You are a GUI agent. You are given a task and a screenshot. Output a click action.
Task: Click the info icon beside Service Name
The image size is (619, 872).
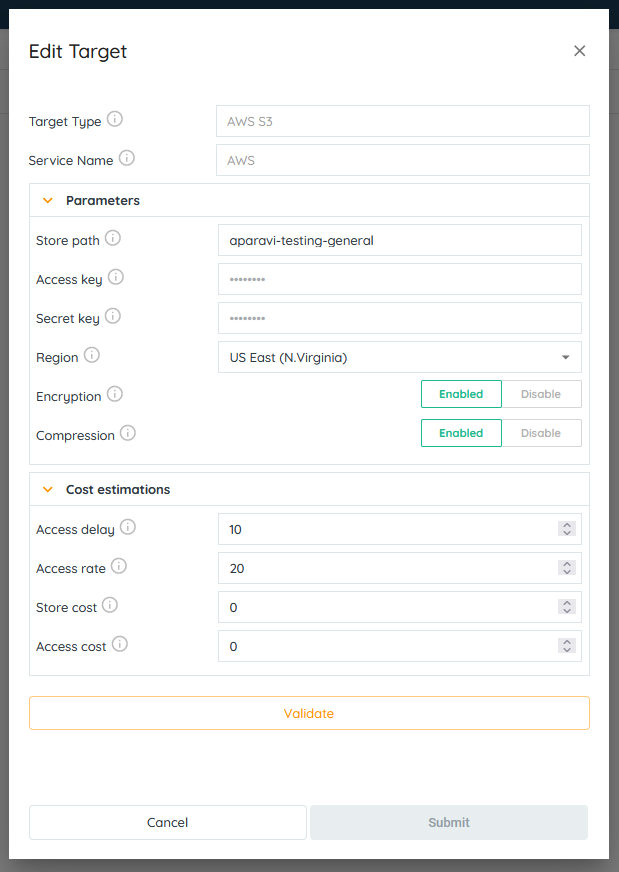pyautogui.click(x=127, y=159)
